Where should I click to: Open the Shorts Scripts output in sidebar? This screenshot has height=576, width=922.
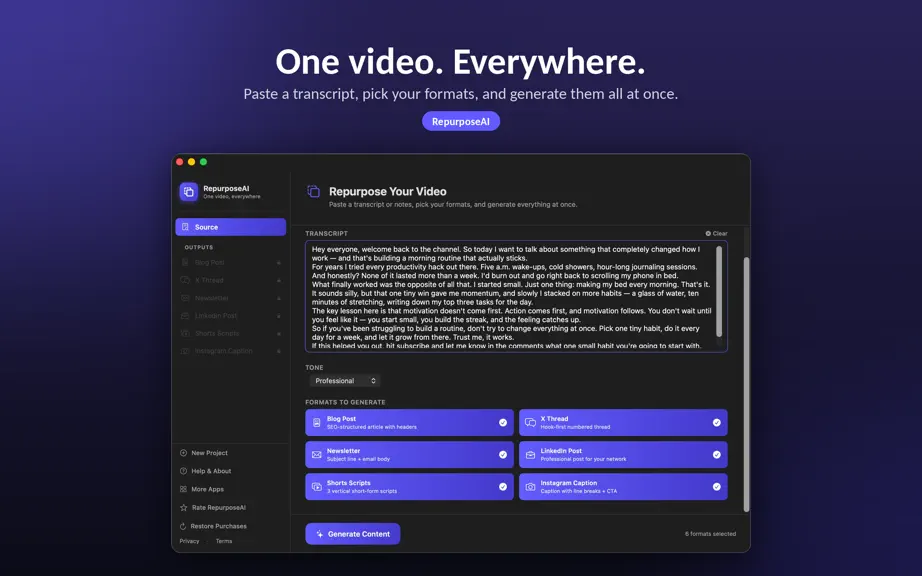230,333
